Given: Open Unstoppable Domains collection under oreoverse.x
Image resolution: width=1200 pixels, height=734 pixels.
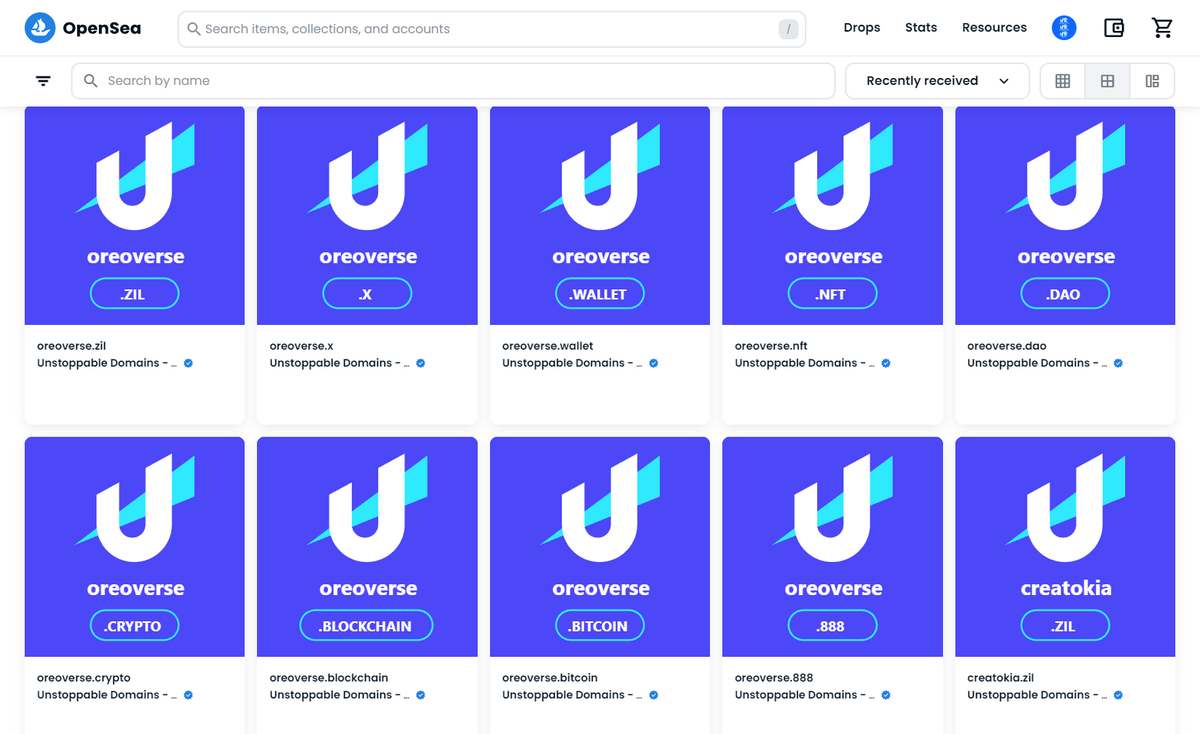Looking at the screenshot, I should pos(340,363).
